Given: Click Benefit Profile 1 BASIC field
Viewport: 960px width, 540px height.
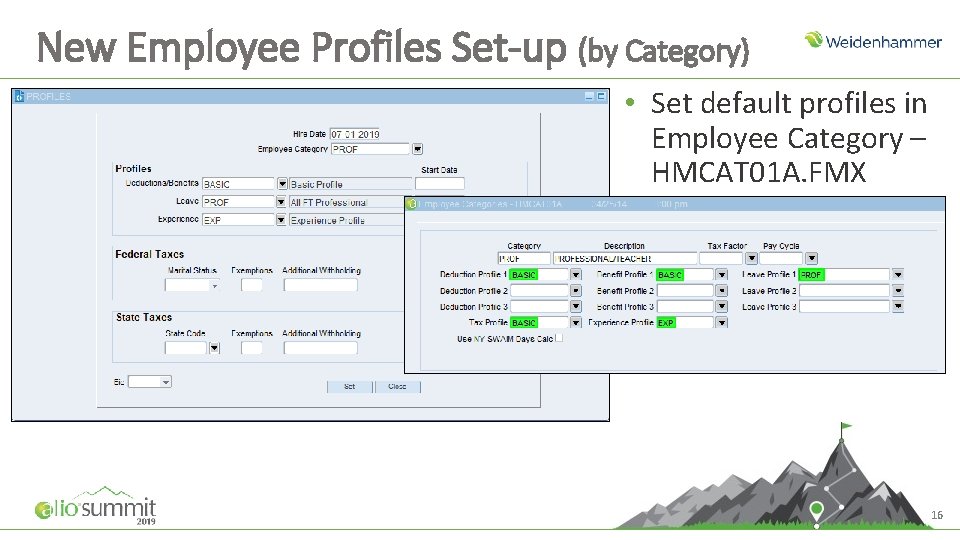Looking at the screenshot, I should tap(685, 275).
